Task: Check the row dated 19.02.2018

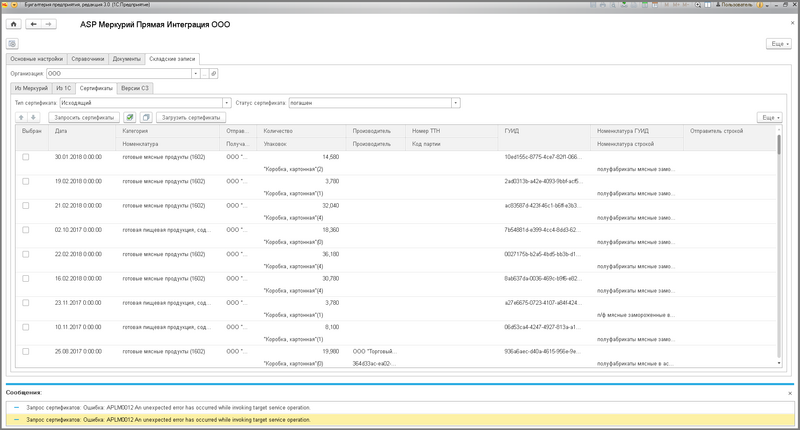Action: tap(26, 182)
